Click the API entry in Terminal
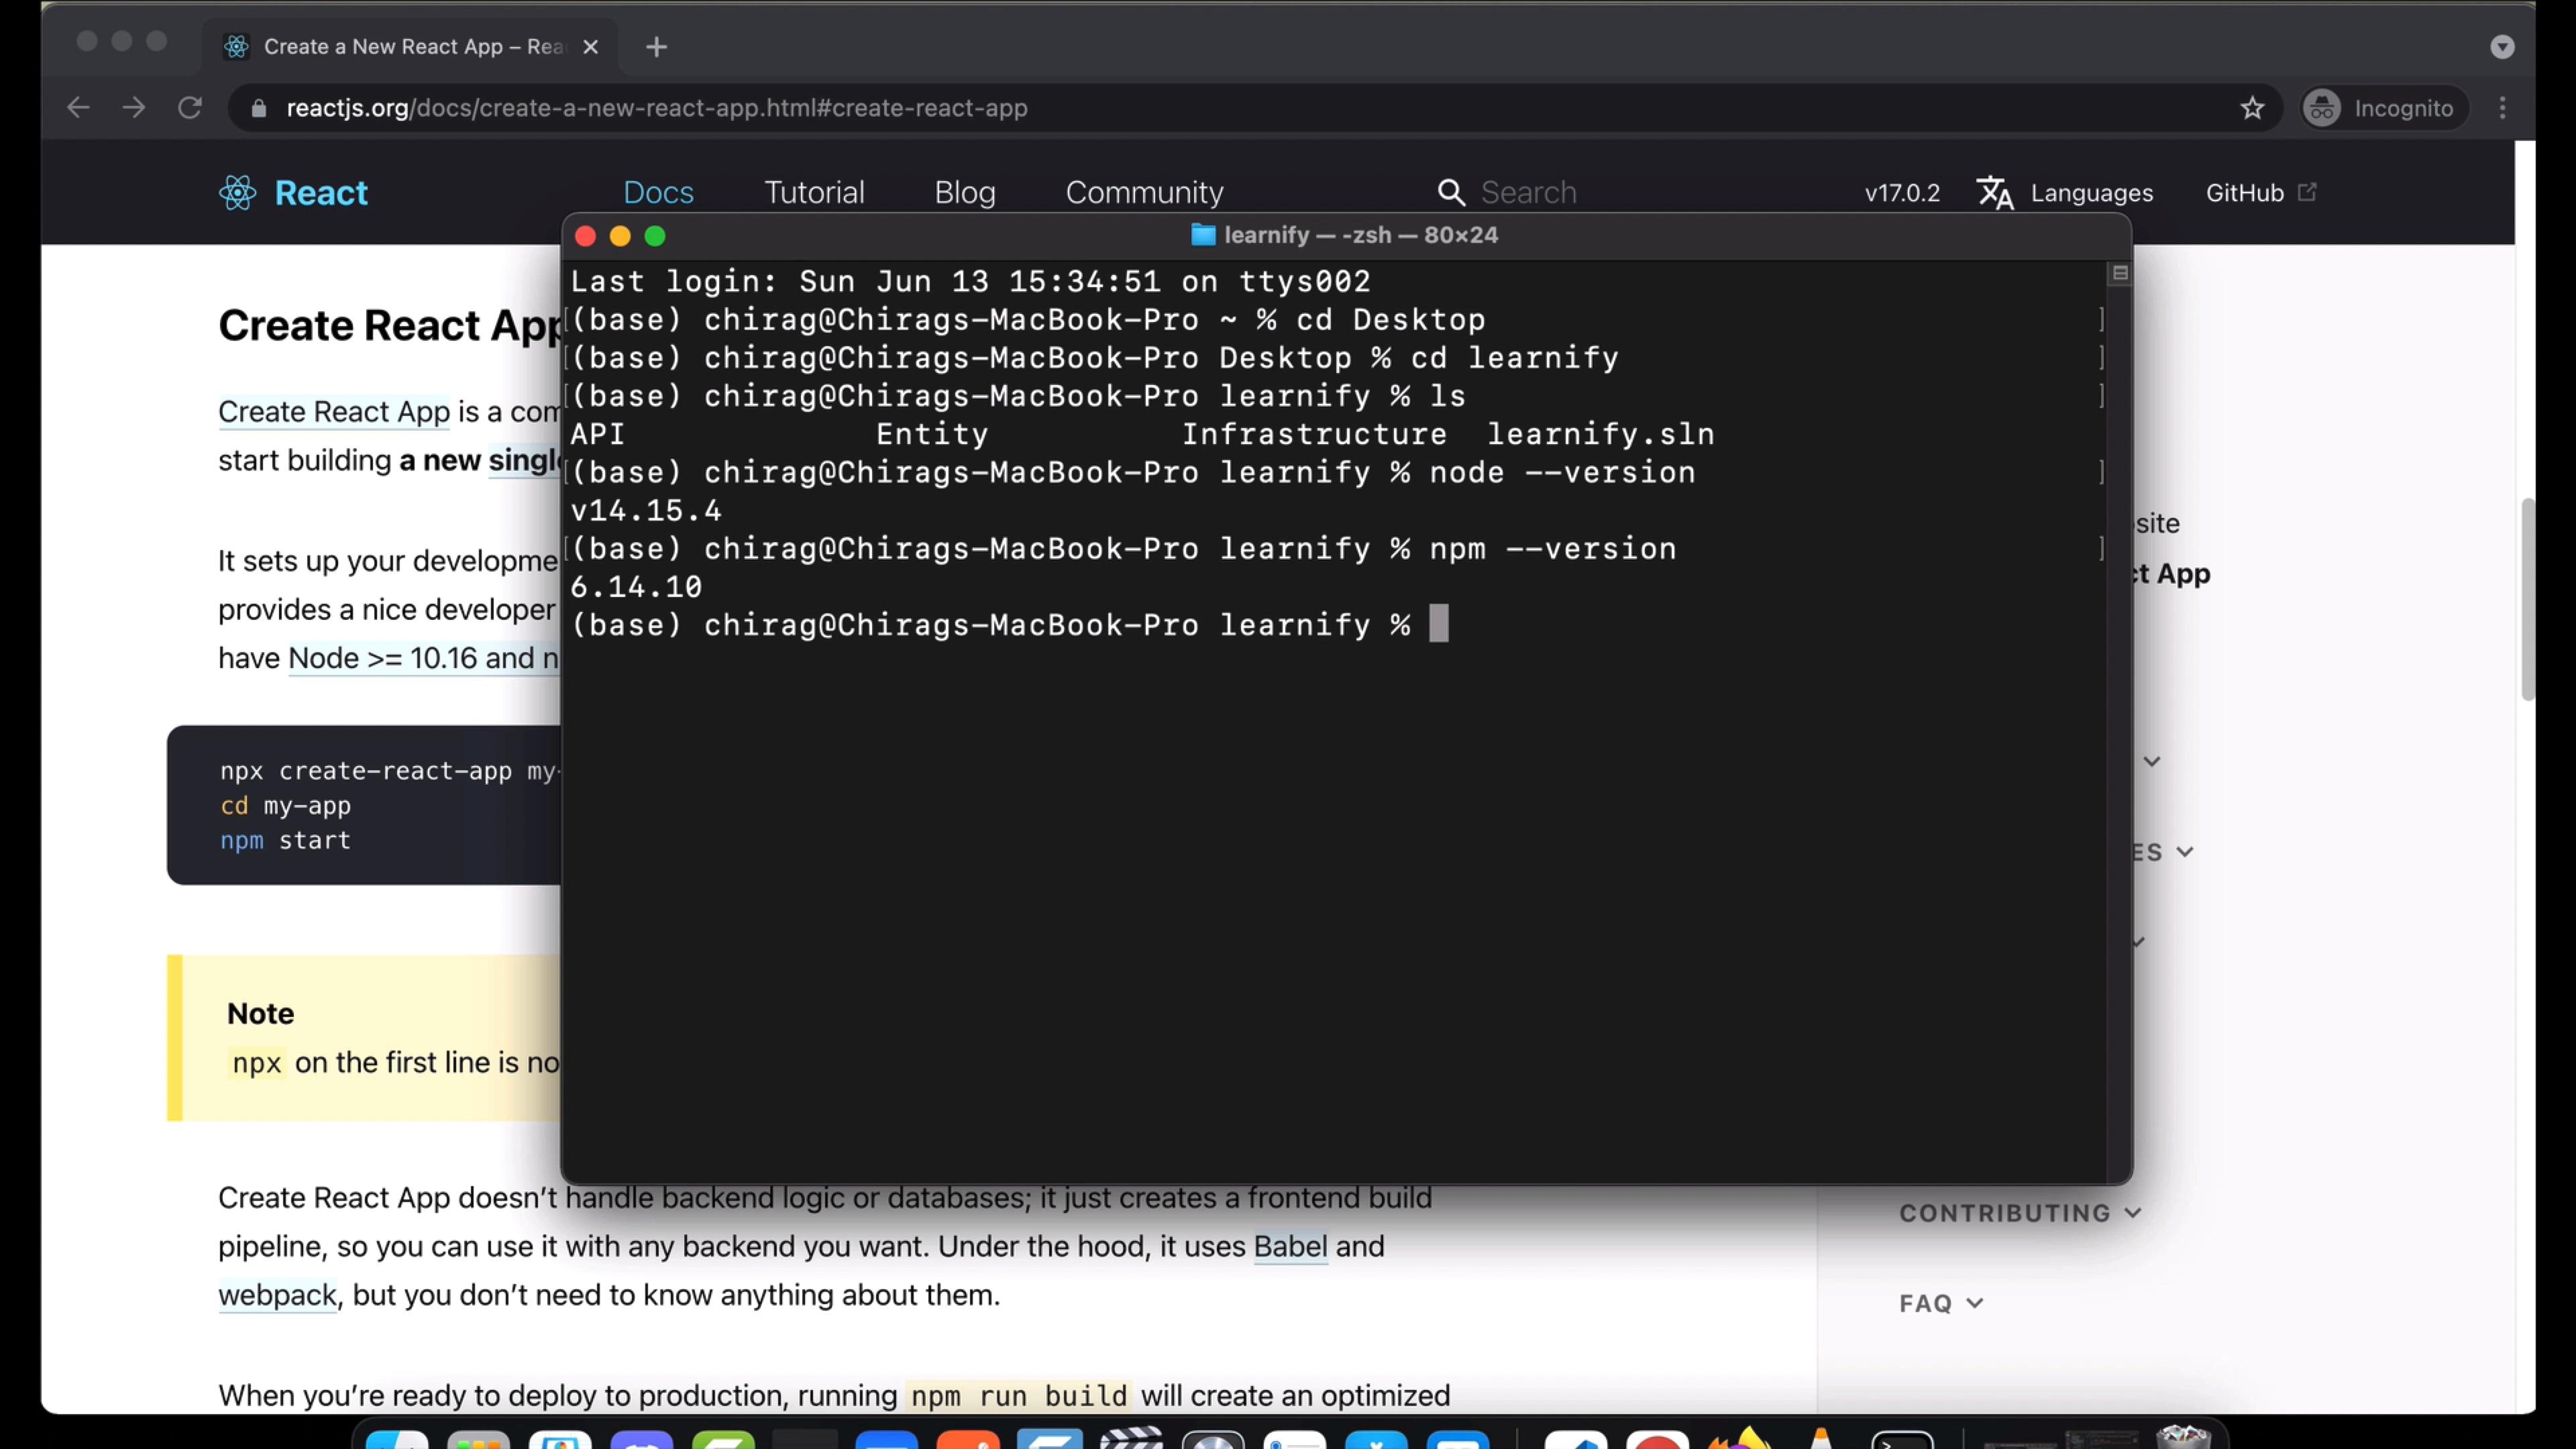The width and height of the screenshot is (2576, 1449). pyautogui.click(x=598, y=434)
